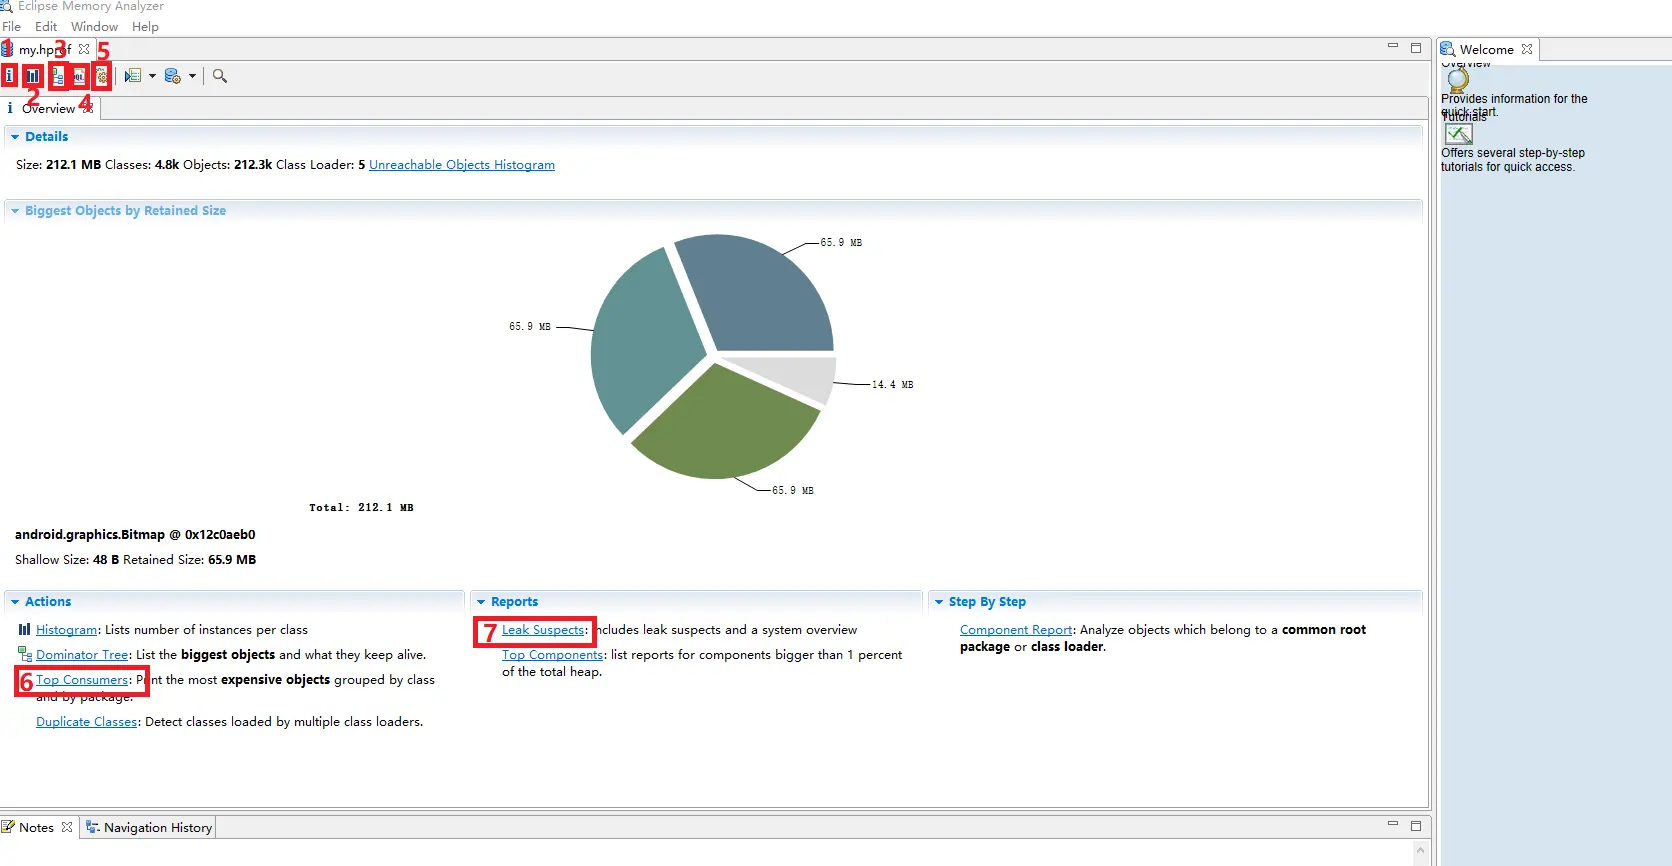Click the Dominator Tree icon under Actions
Image resolution: width=1672 pixels, height=866 pixels.
25,654
